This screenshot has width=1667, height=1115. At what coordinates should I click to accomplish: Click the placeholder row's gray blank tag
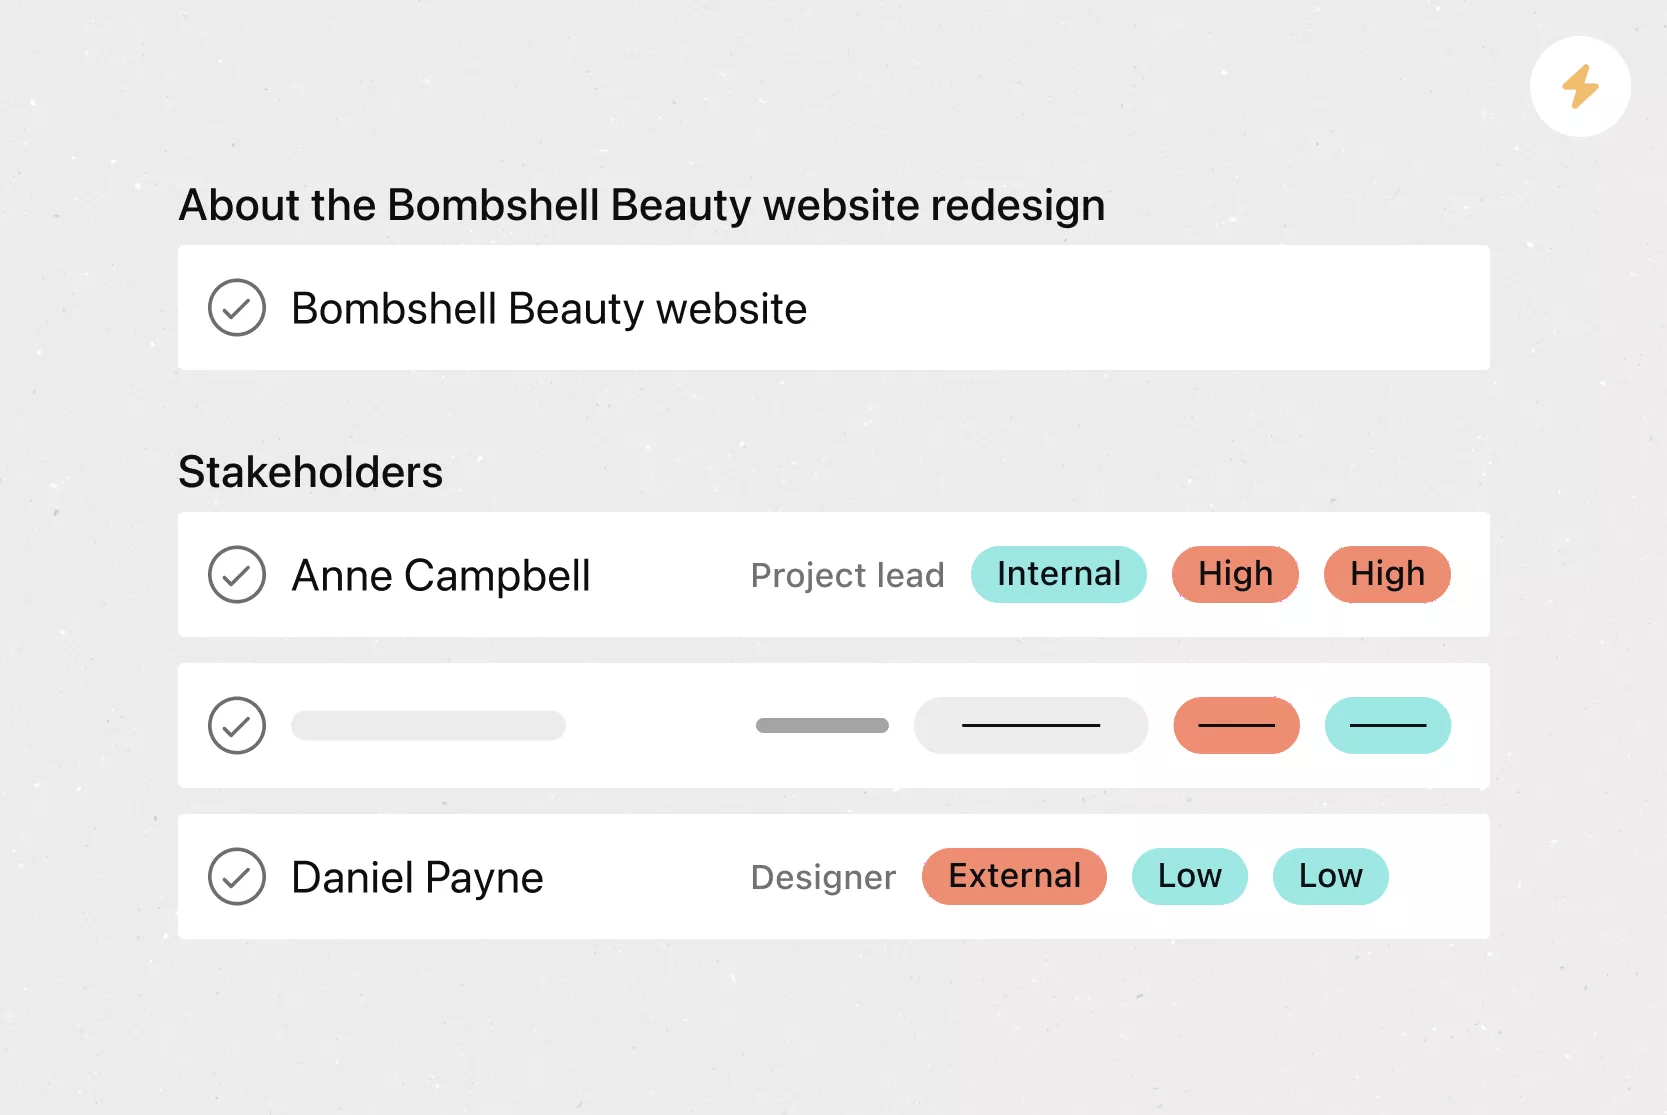[1031, 726]
